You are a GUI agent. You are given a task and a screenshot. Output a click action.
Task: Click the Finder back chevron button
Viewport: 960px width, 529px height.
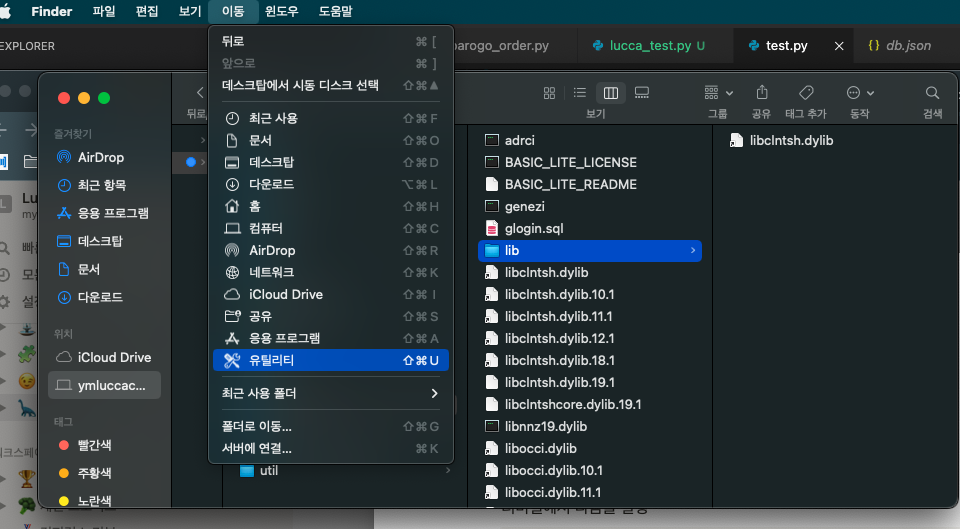[200, 92]
